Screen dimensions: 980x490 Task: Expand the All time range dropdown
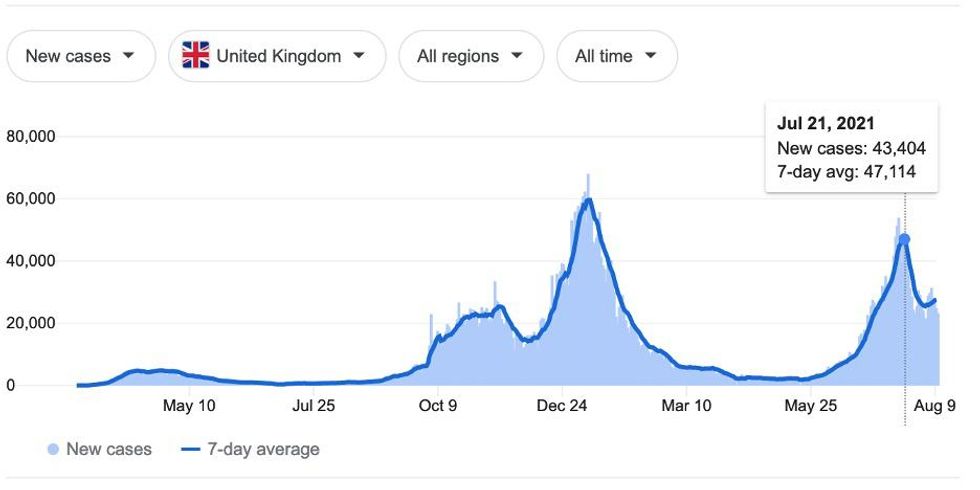pos(616,56)
